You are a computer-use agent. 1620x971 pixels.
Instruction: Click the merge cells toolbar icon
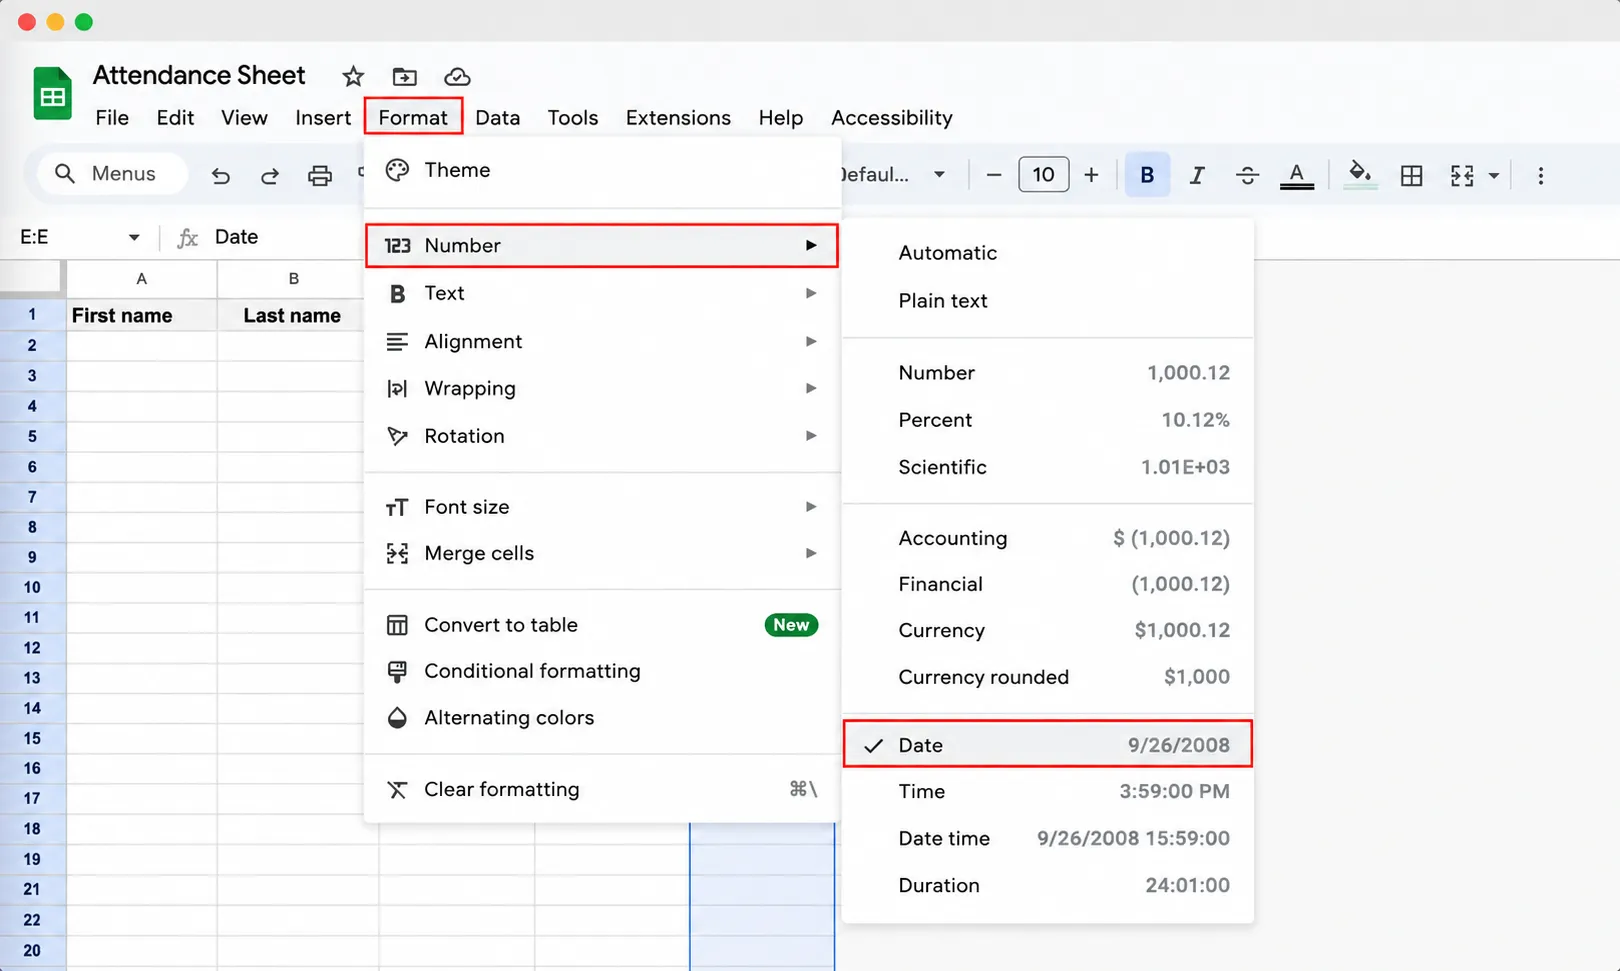[1462, 175]
